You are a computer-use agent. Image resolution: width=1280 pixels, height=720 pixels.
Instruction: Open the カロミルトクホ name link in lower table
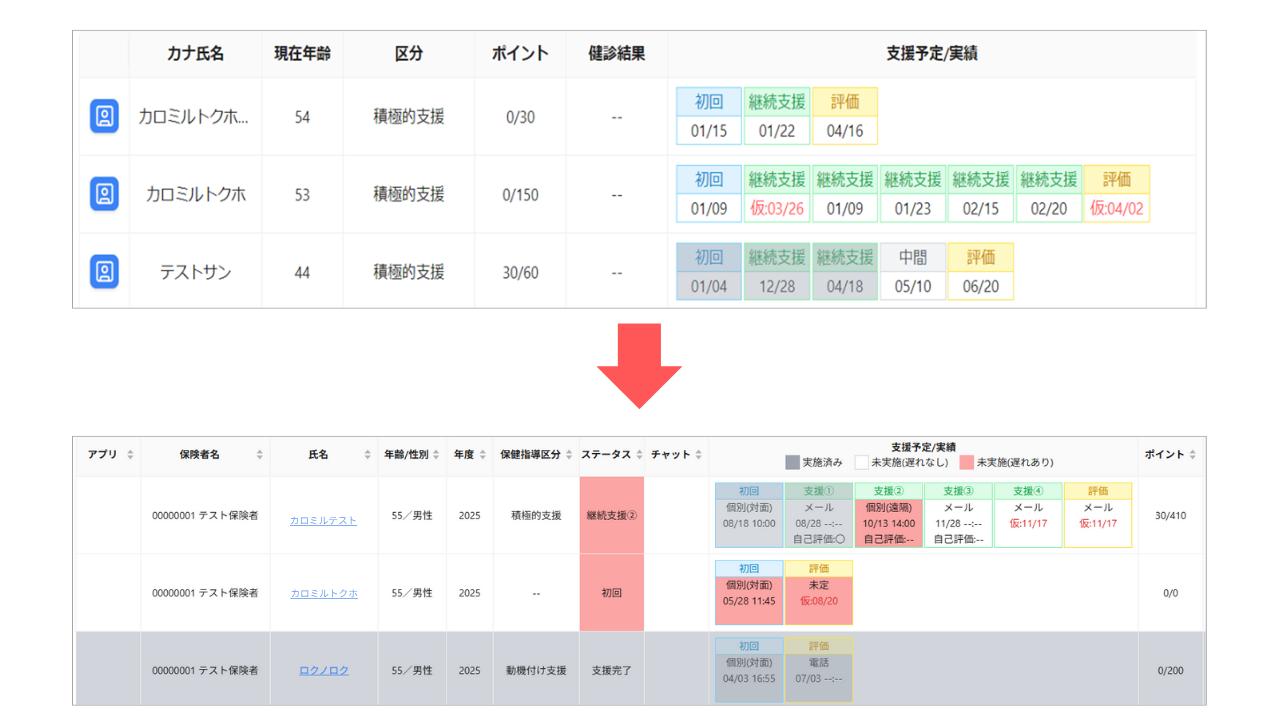[323, 593]
